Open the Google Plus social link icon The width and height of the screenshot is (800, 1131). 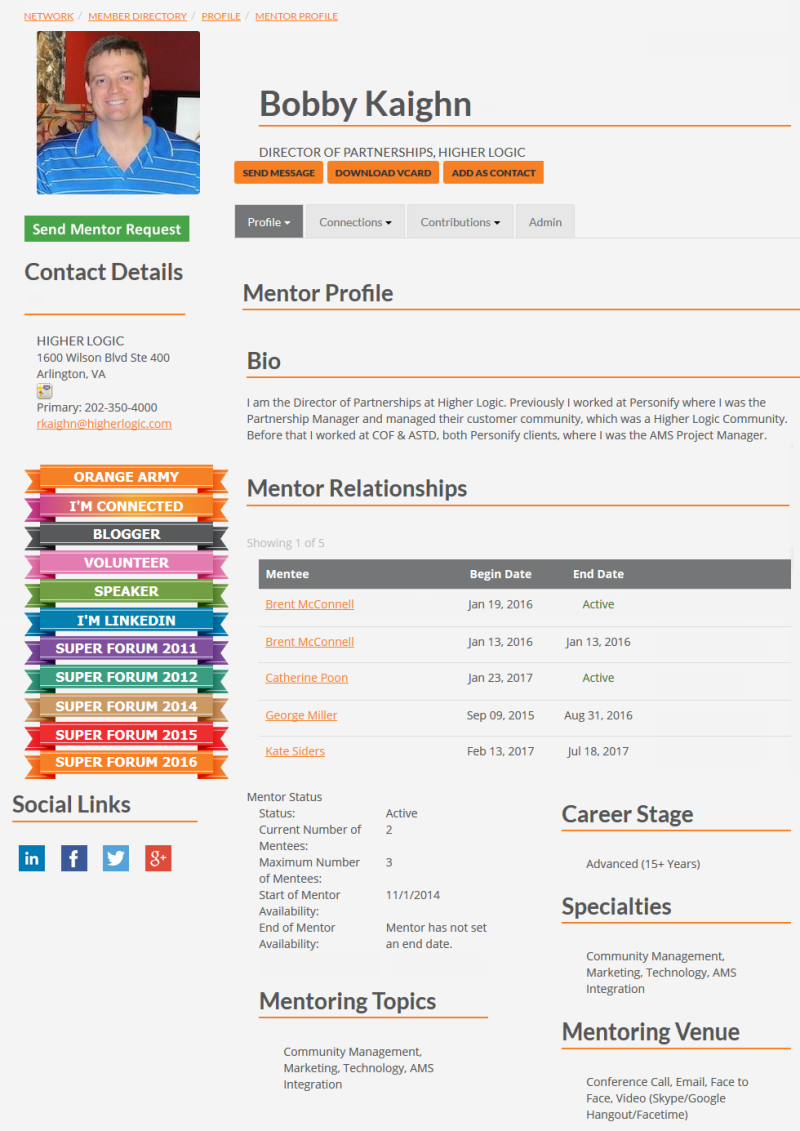pyautogui.click(x=158, y=858)
